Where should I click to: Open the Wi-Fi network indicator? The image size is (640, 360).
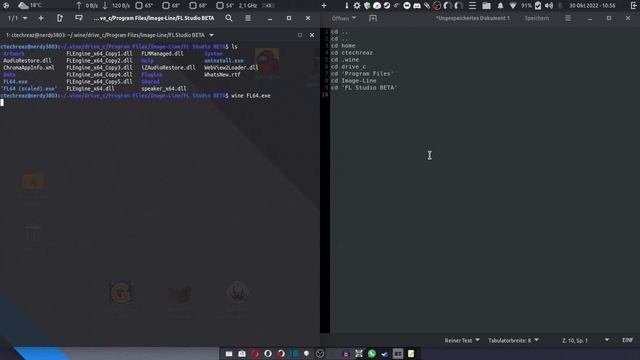click(513, 5)
